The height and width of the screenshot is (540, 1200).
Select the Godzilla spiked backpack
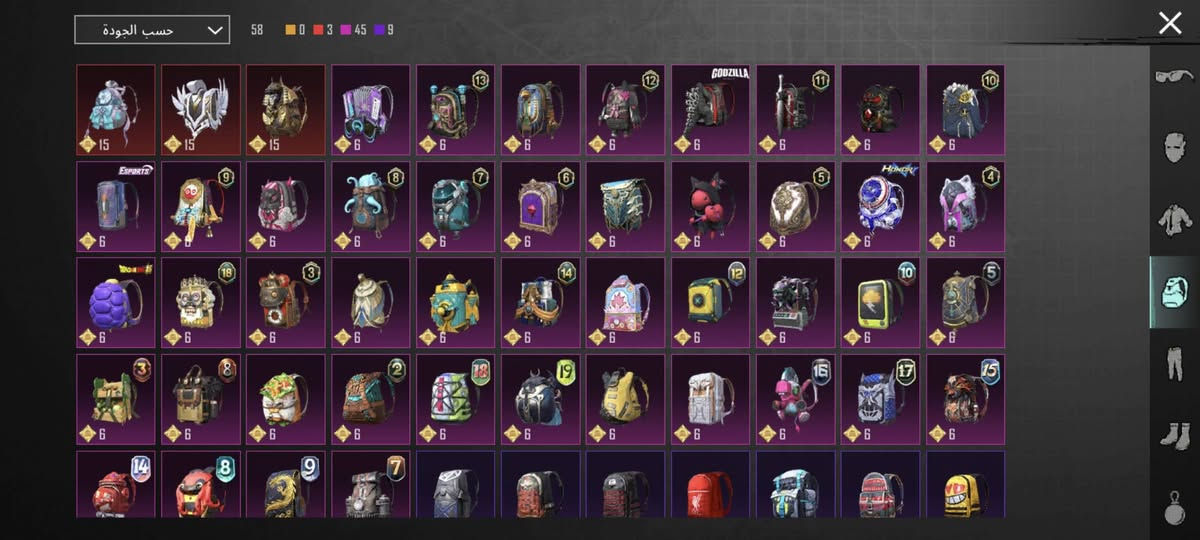pyautogui.click(x=710, y=110)
